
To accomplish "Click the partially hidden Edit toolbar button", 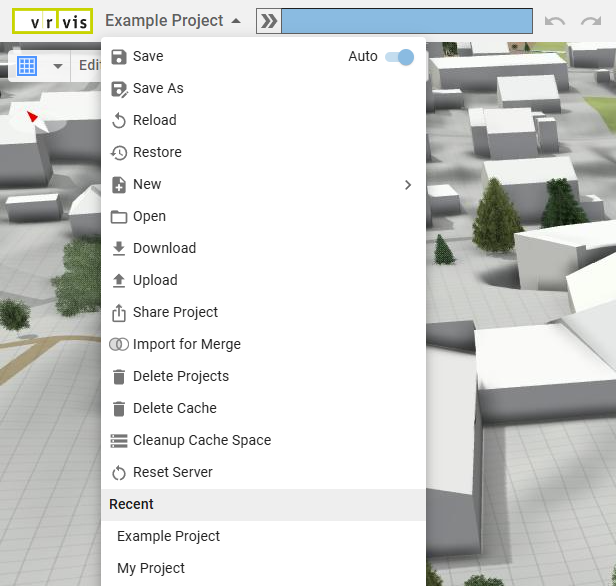I will click(x=89, y=66).
